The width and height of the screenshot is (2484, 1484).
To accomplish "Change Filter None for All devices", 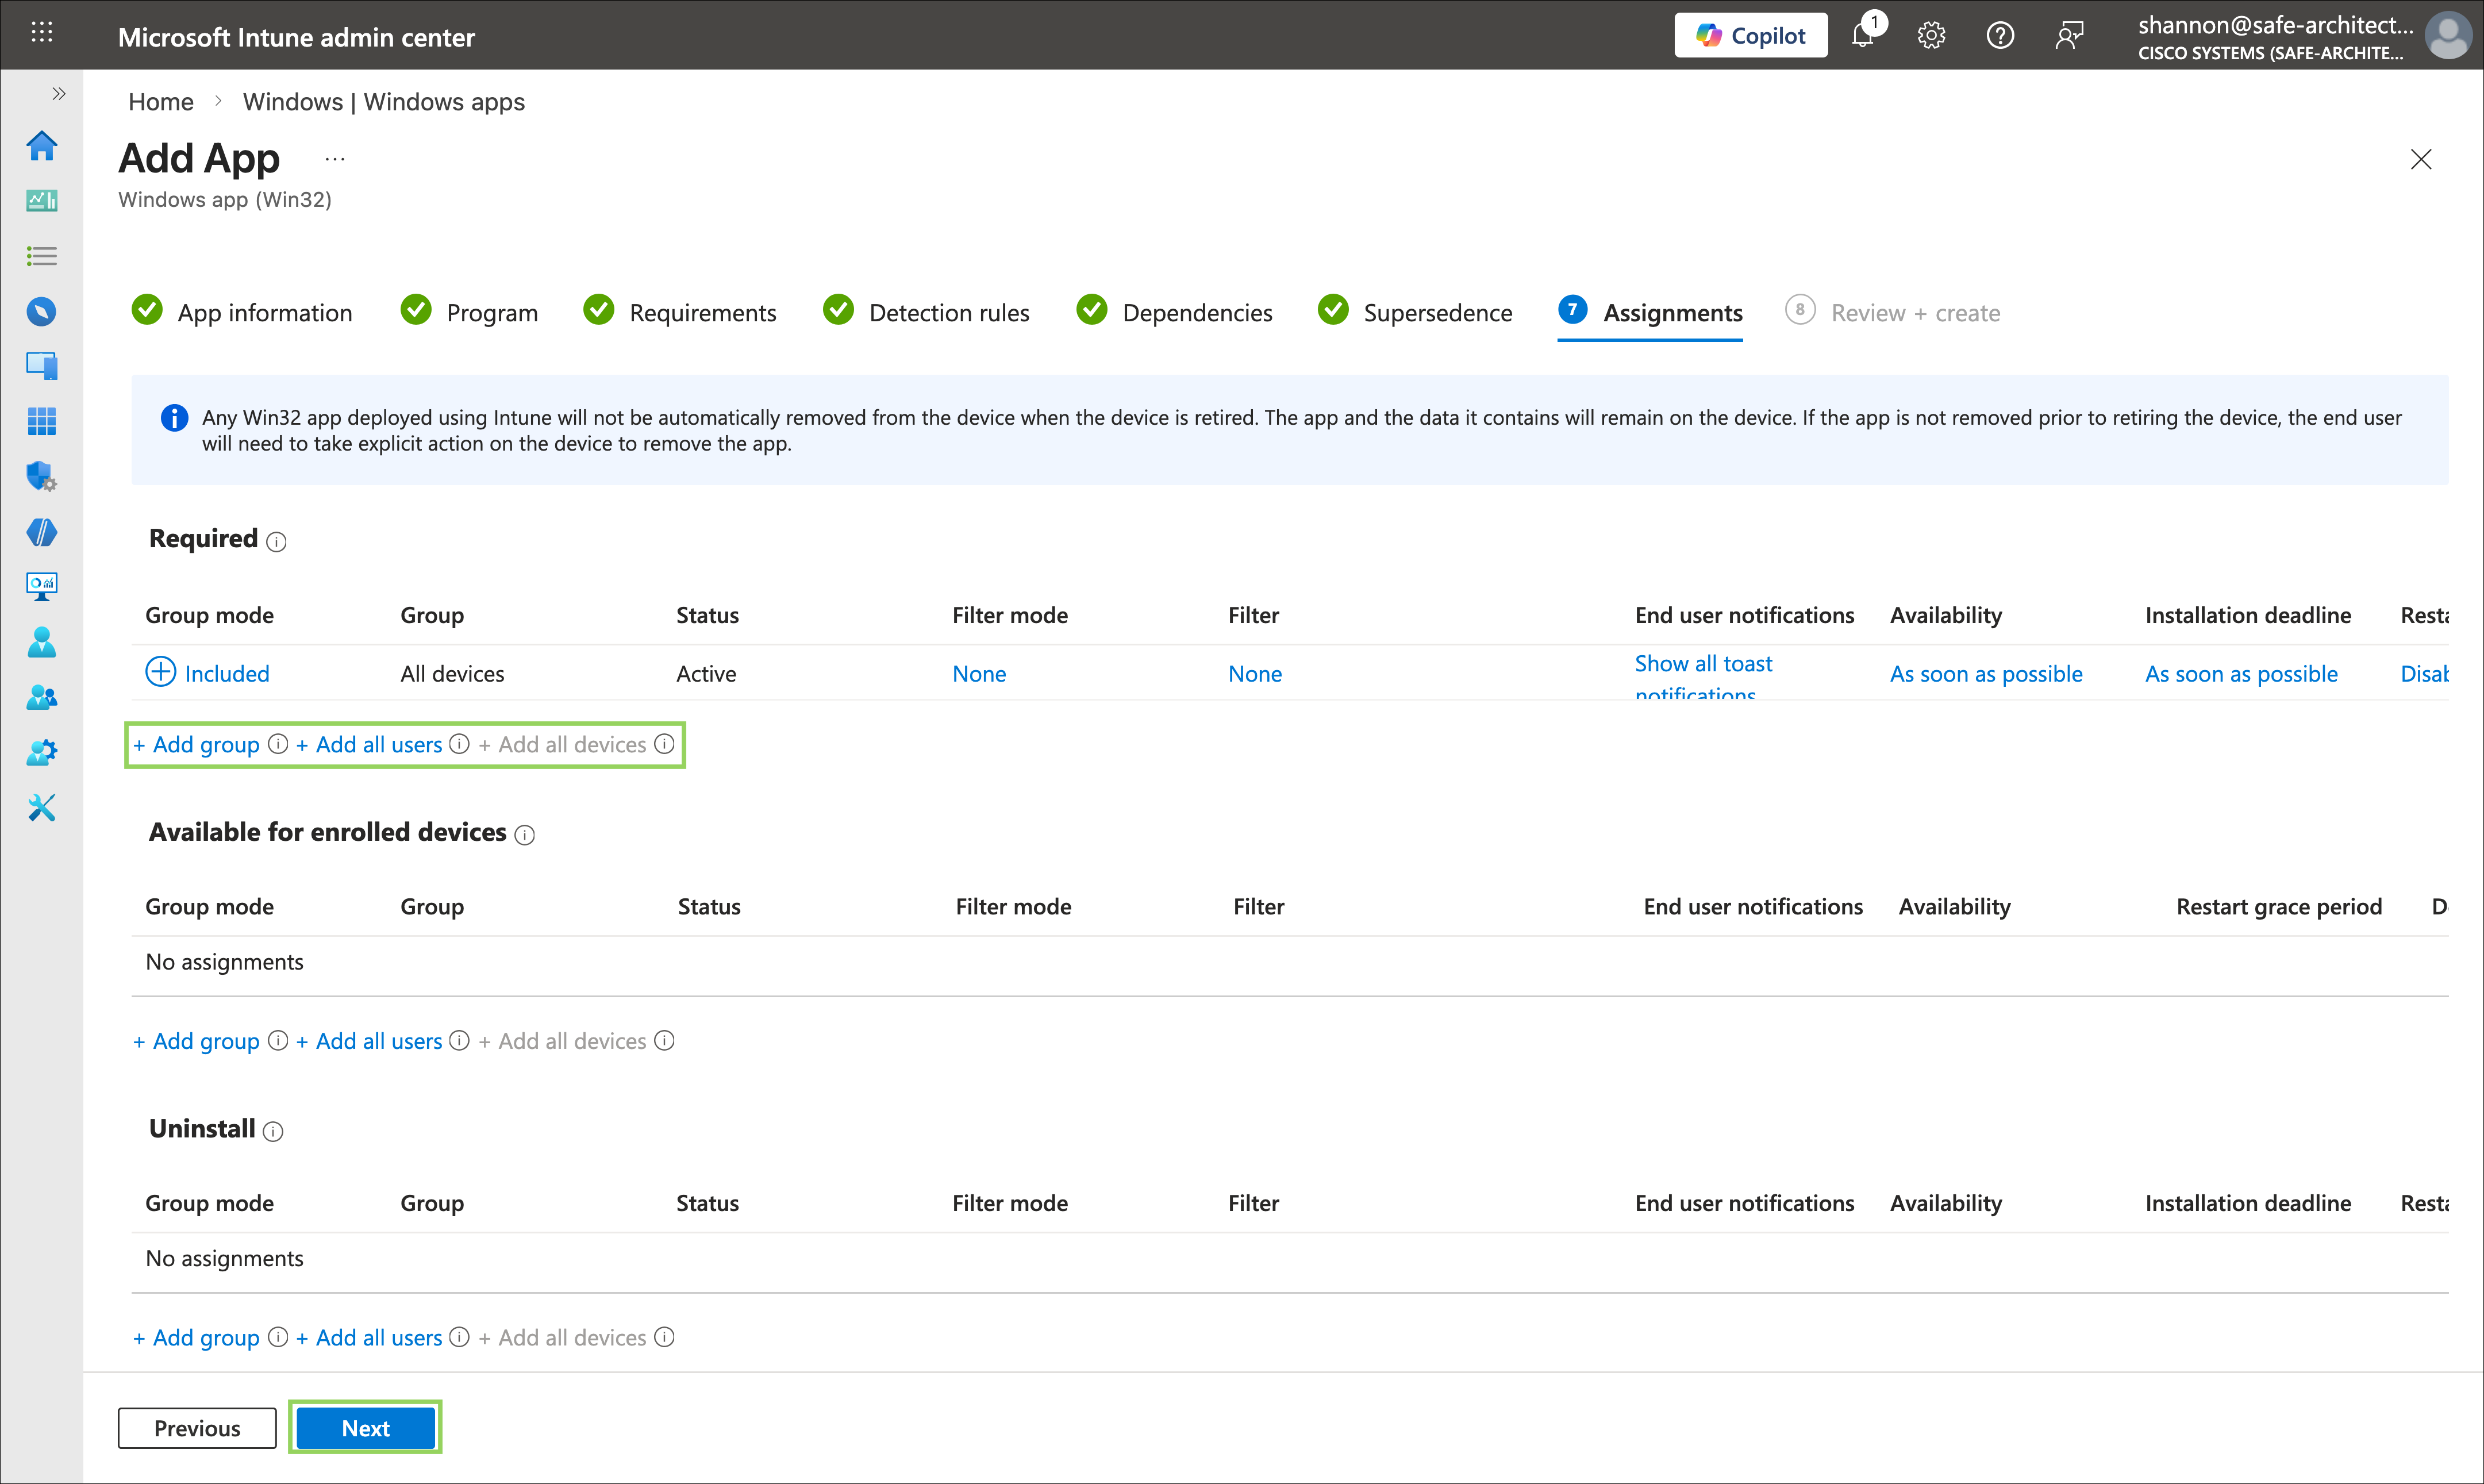I will tap(1255, 674).
